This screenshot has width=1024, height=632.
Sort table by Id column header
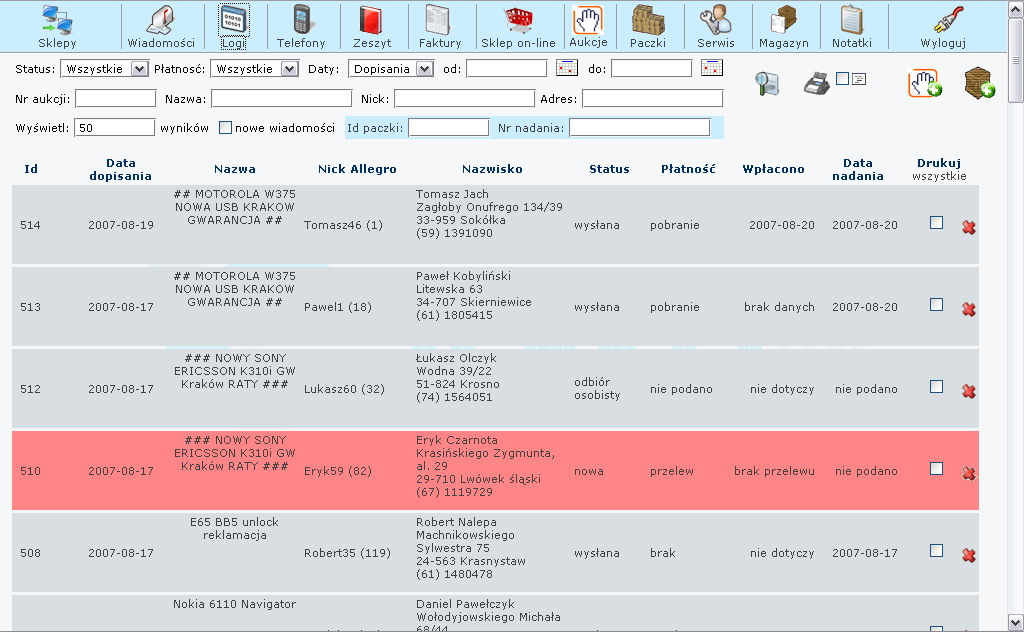point(31,169)
